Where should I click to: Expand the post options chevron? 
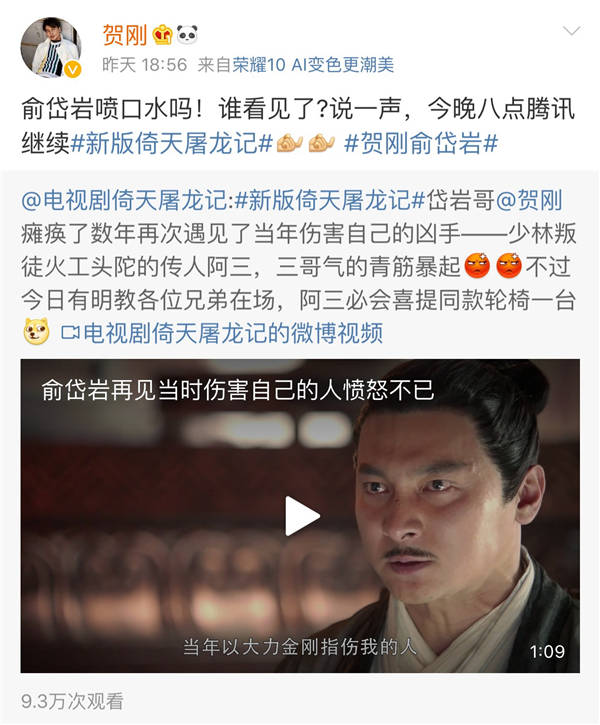coord(571,31)
